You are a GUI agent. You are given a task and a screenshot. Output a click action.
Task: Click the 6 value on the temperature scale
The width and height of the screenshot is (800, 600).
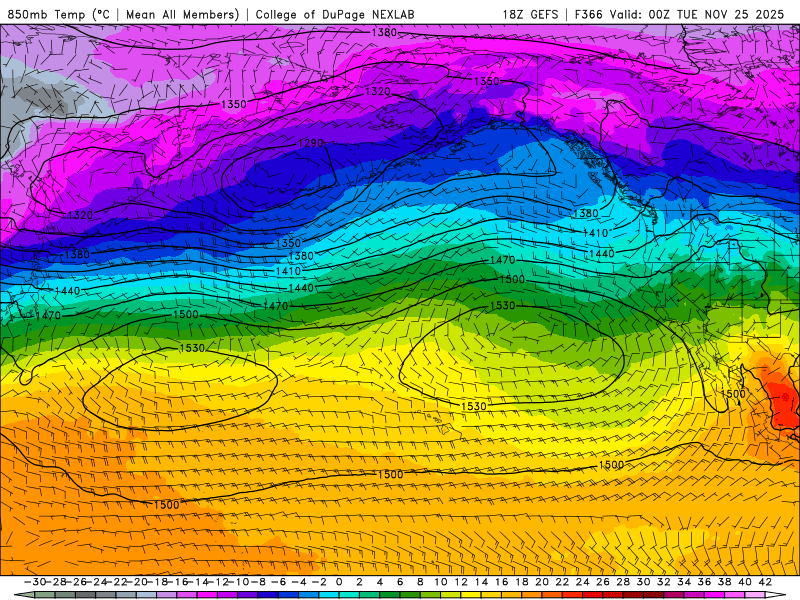click(400, 582)
